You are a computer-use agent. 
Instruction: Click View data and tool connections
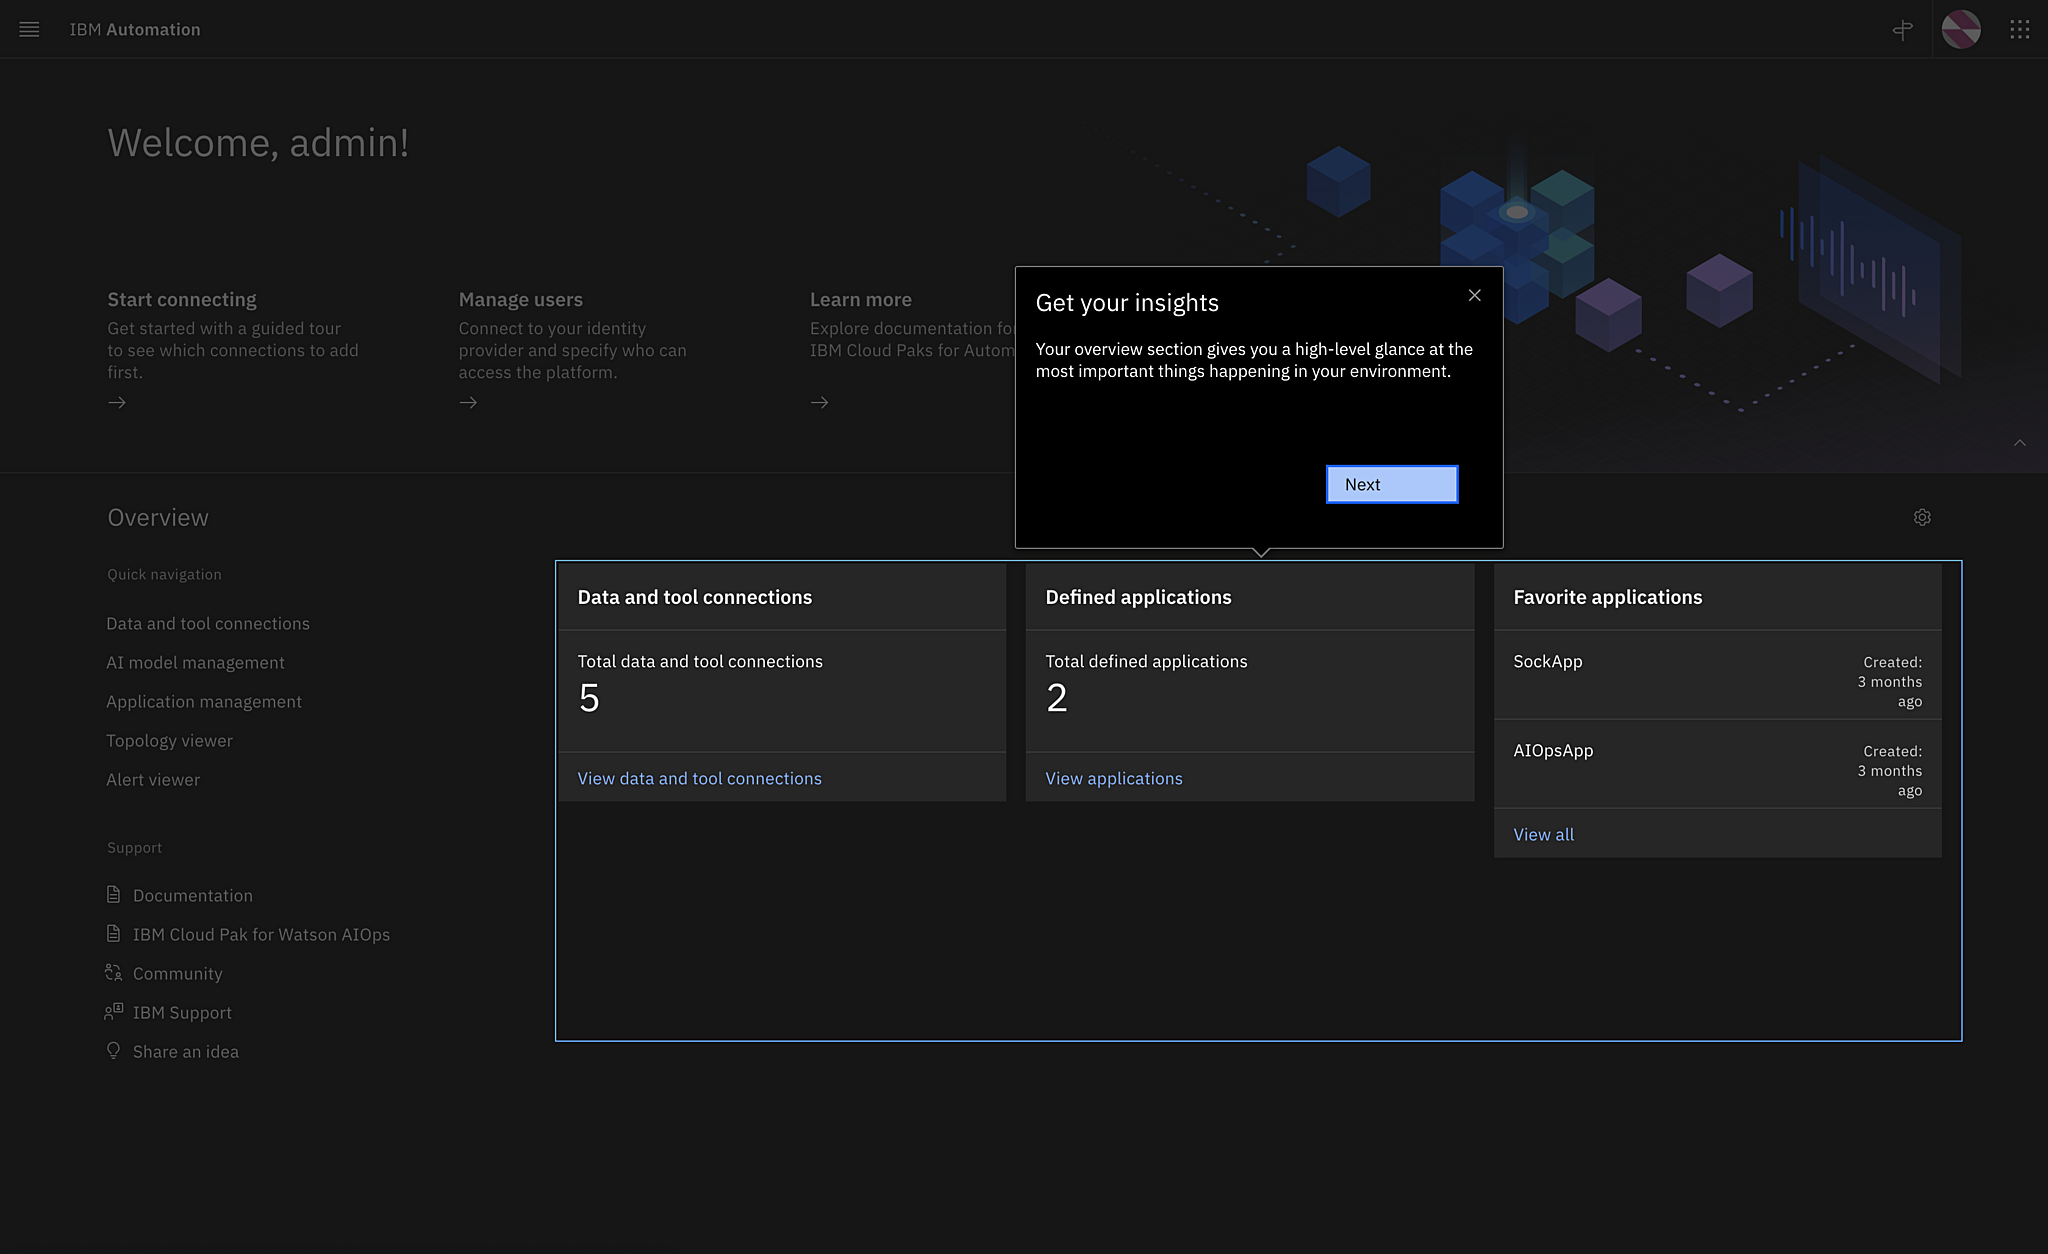[699, 778]
